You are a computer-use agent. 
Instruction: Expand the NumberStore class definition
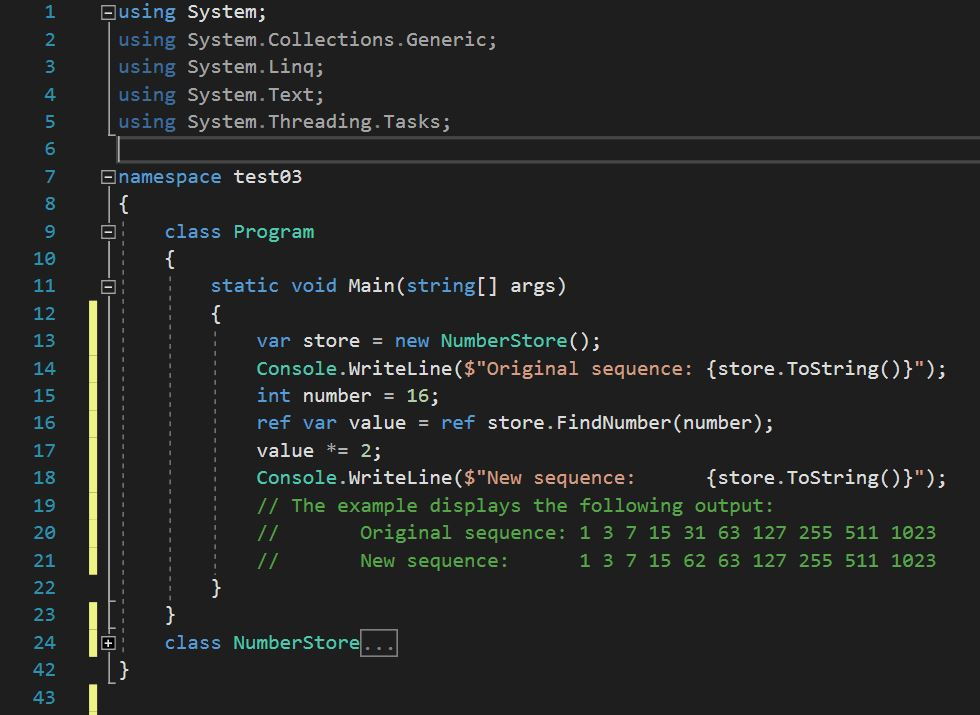pos(107,643)
